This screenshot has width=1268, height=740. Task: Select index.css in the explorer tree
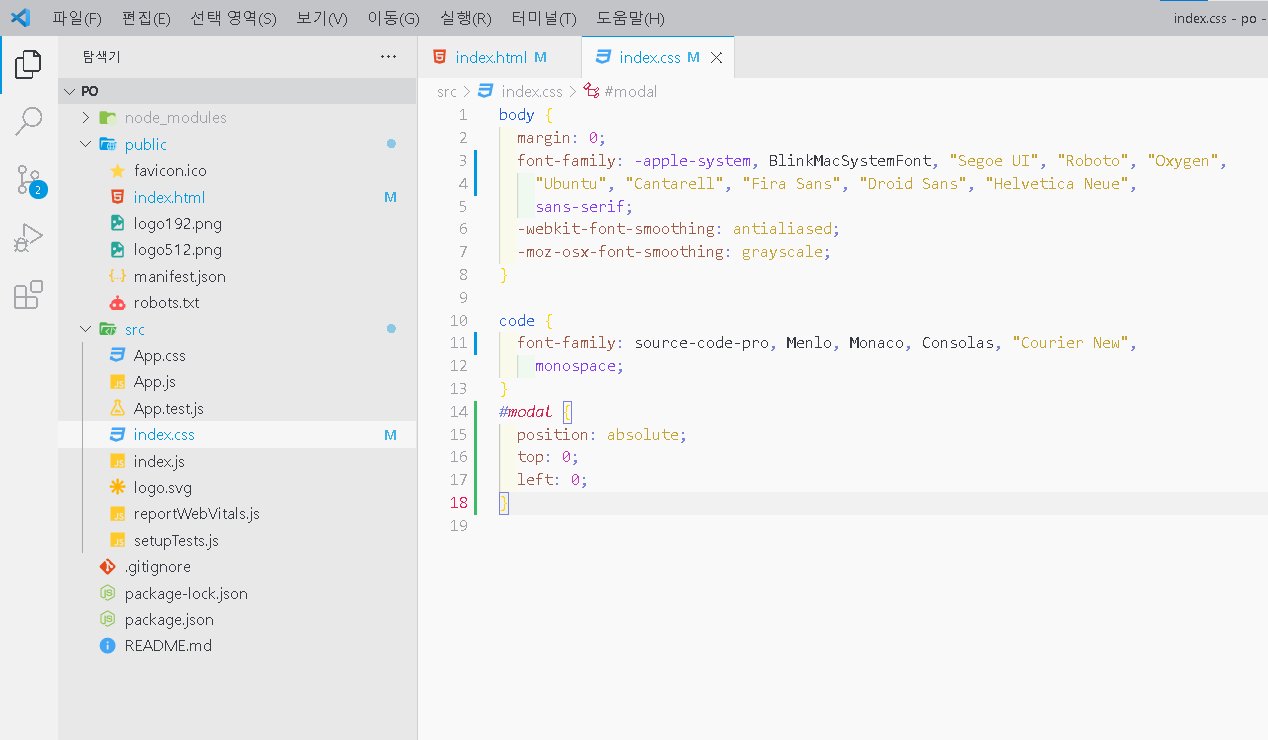coord(237,435)
